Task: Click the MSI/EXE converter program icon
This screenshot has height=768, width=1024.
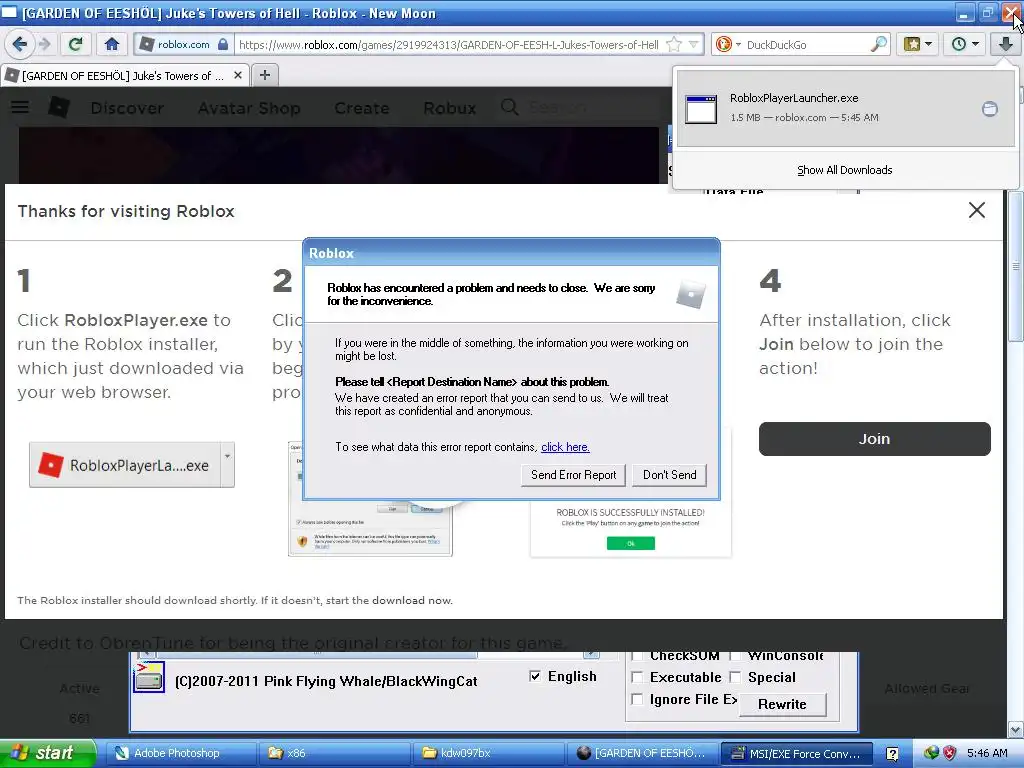Action: pos(148,677)
